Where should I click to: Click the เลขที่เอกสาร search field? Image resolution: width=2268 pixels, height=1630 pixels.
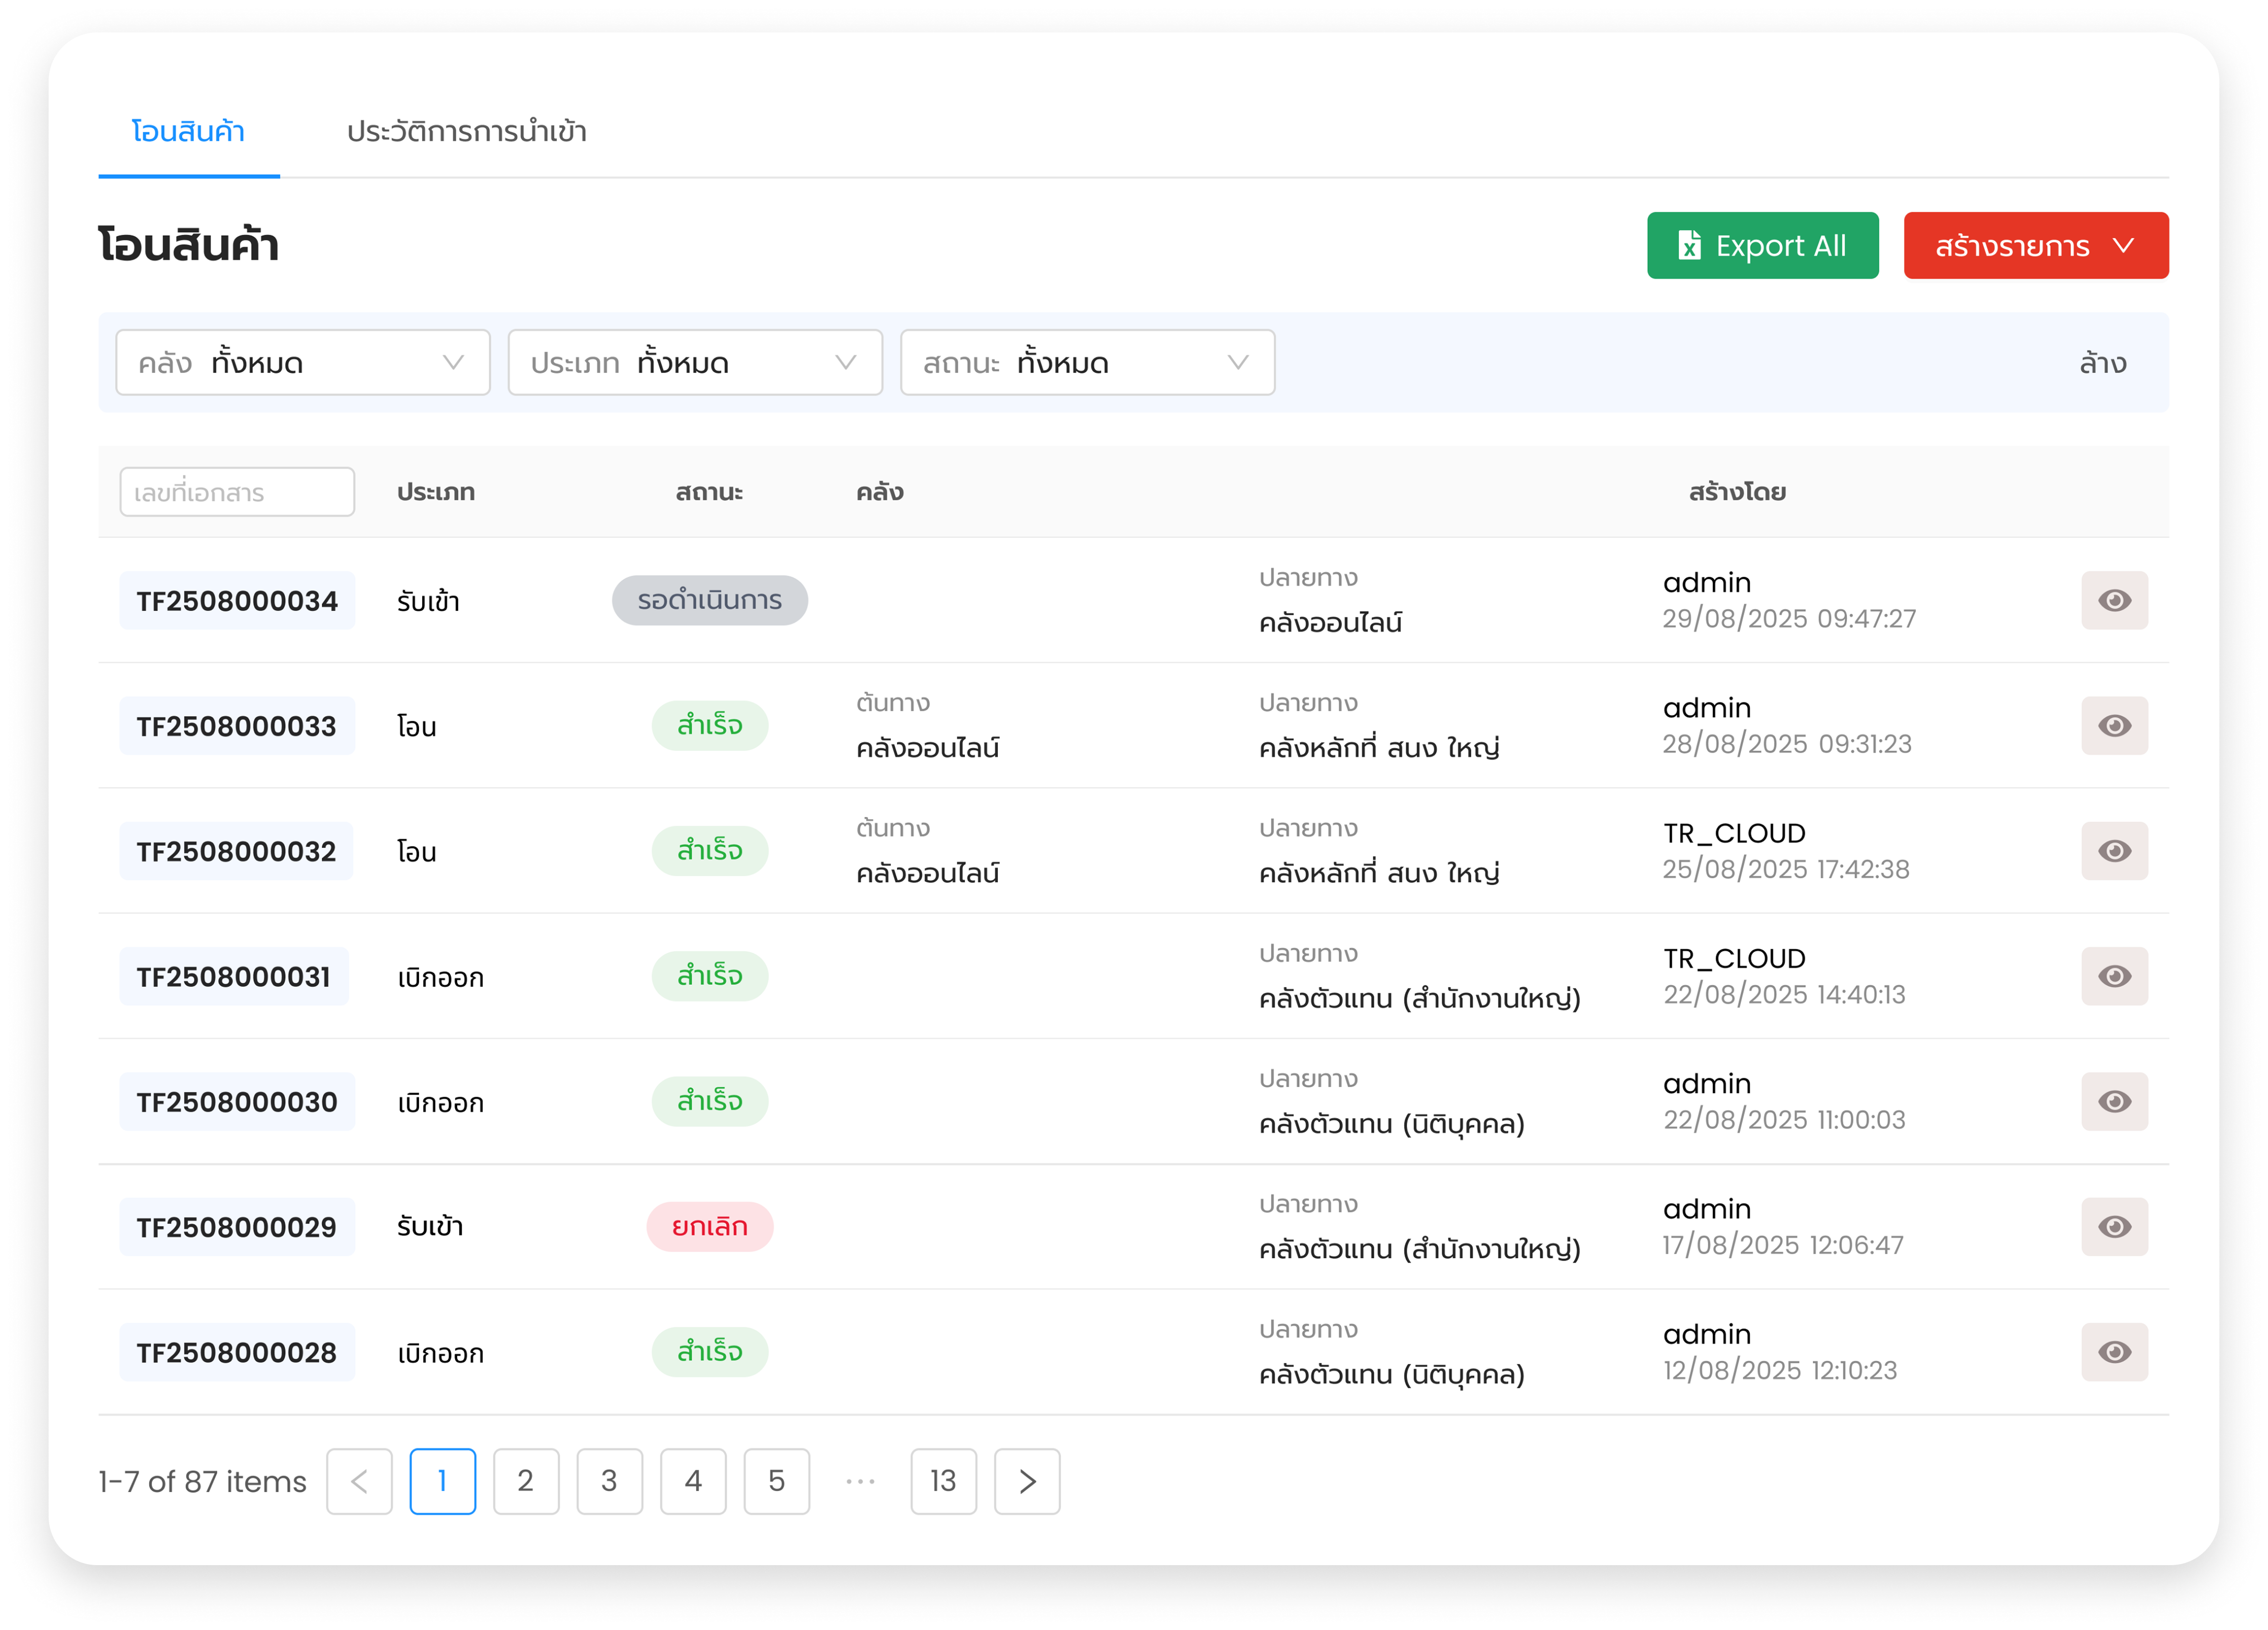[237, 492]
